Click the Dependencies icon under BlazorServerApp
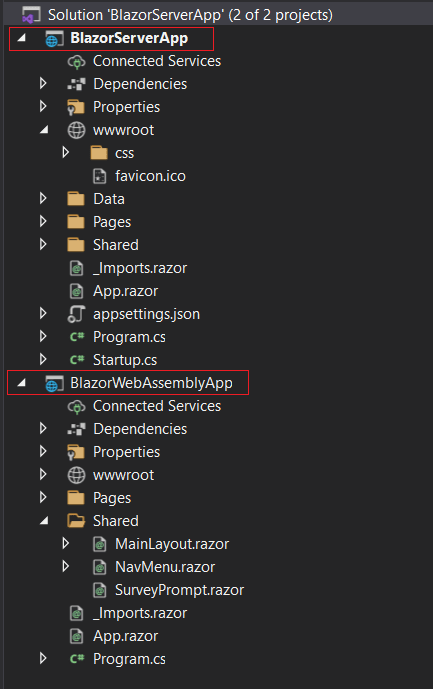This screenshot has width=433, height=689. click(x=76, y=84)
